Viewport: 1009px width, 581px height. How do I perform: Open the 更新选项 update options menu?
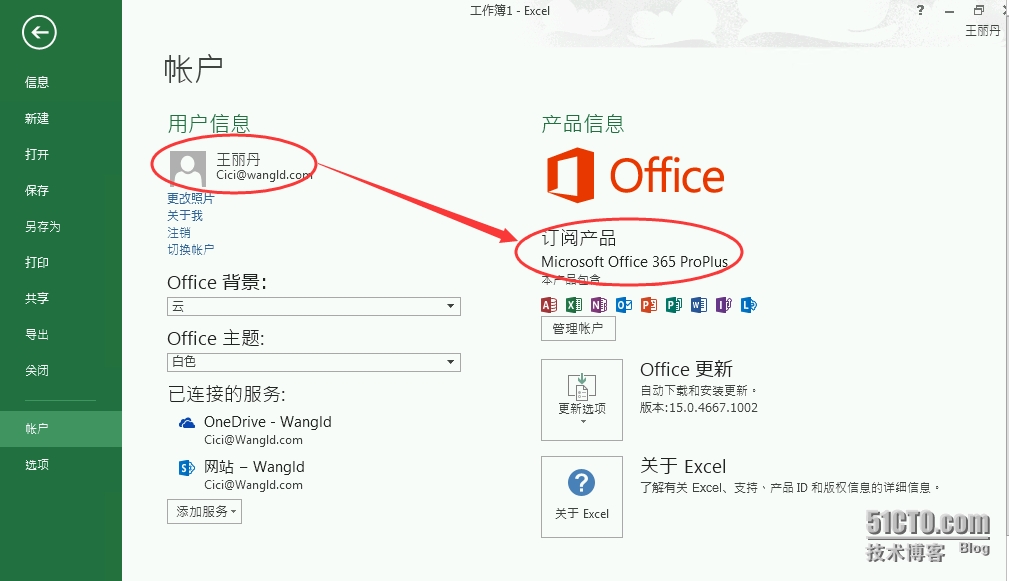pos(581,400)
